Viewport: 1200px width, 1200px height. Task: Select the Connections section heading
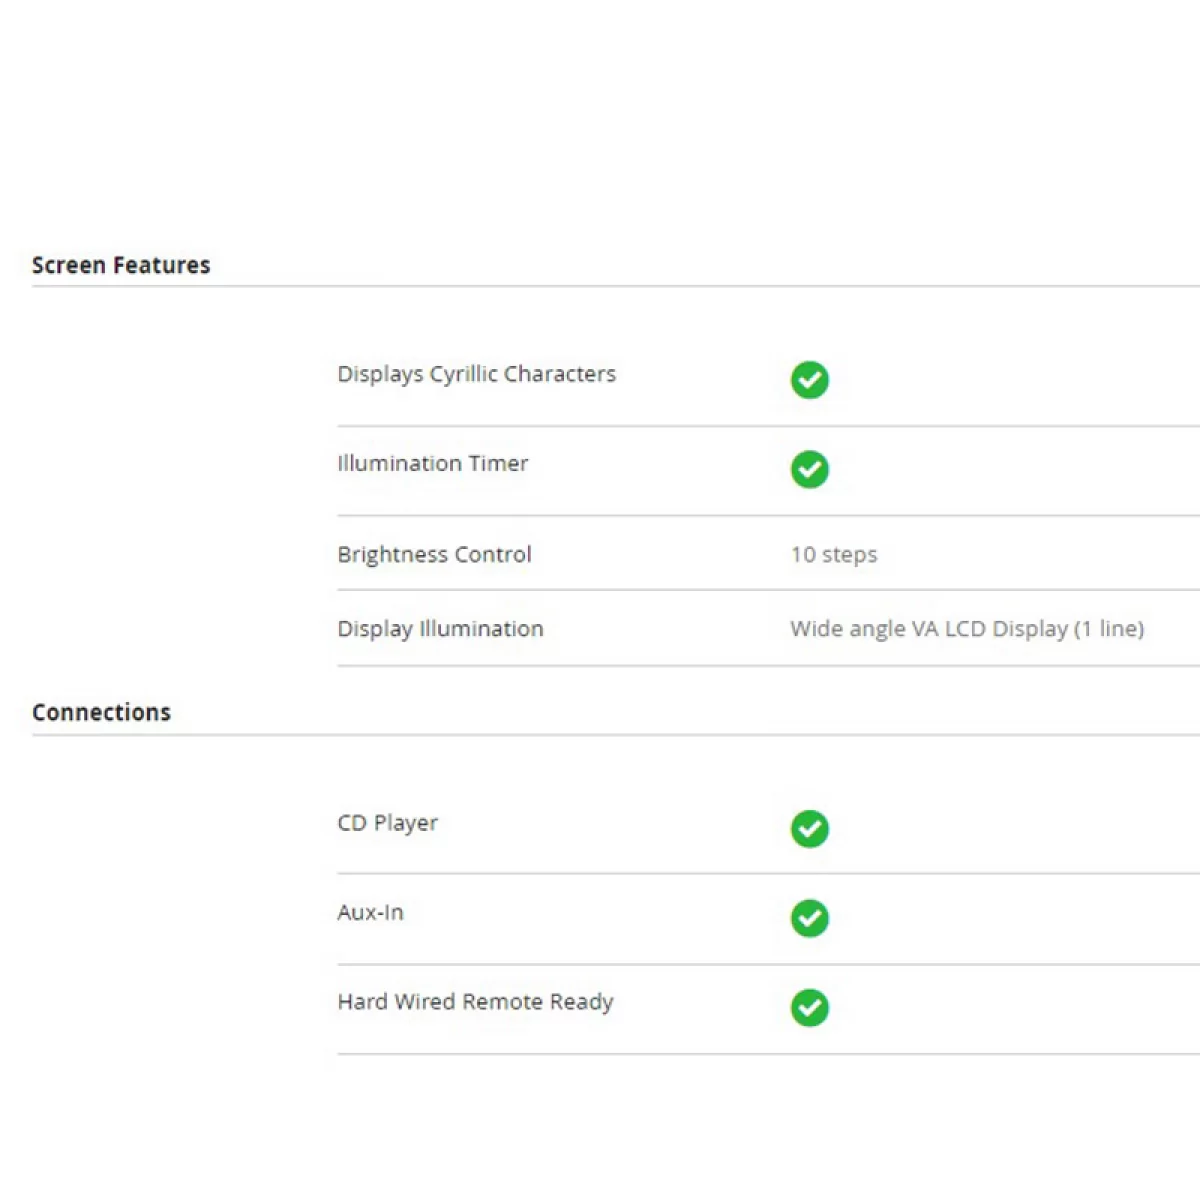point(101,712)
